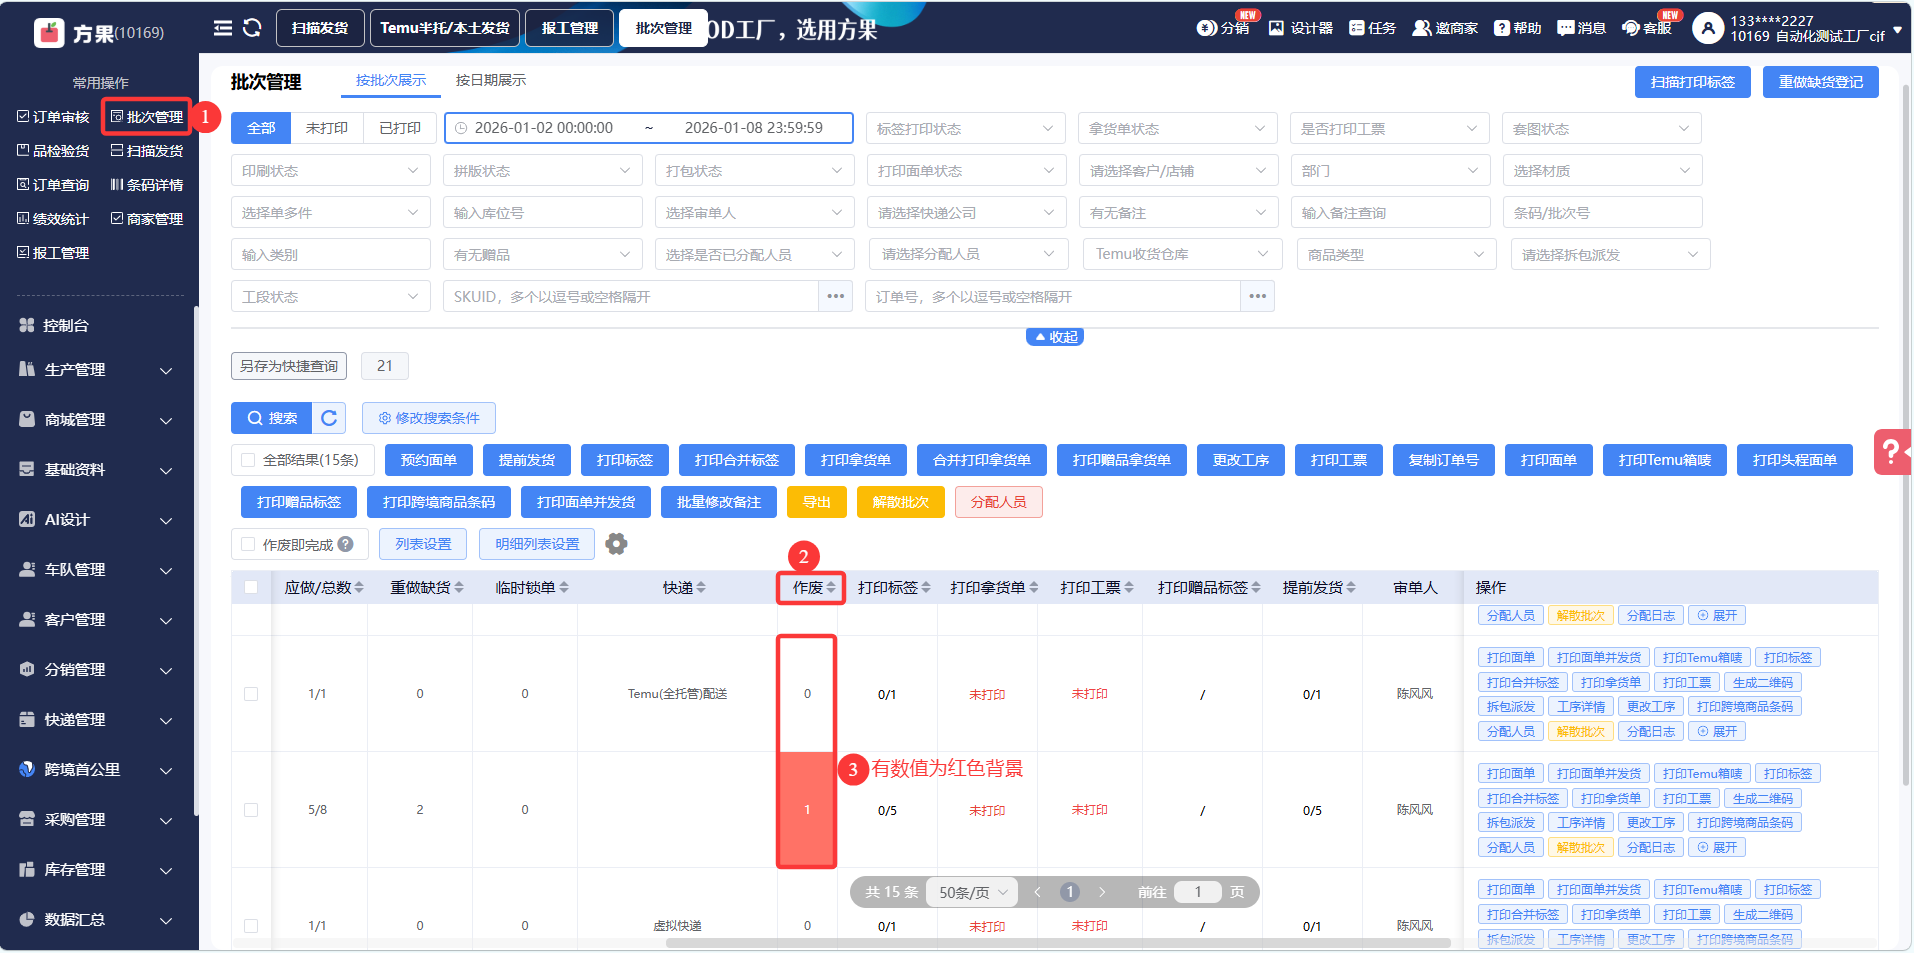This screenshot has height=953, width=1914.
Task: Open 订单审核 in common operations
Action: click(54, 117)
